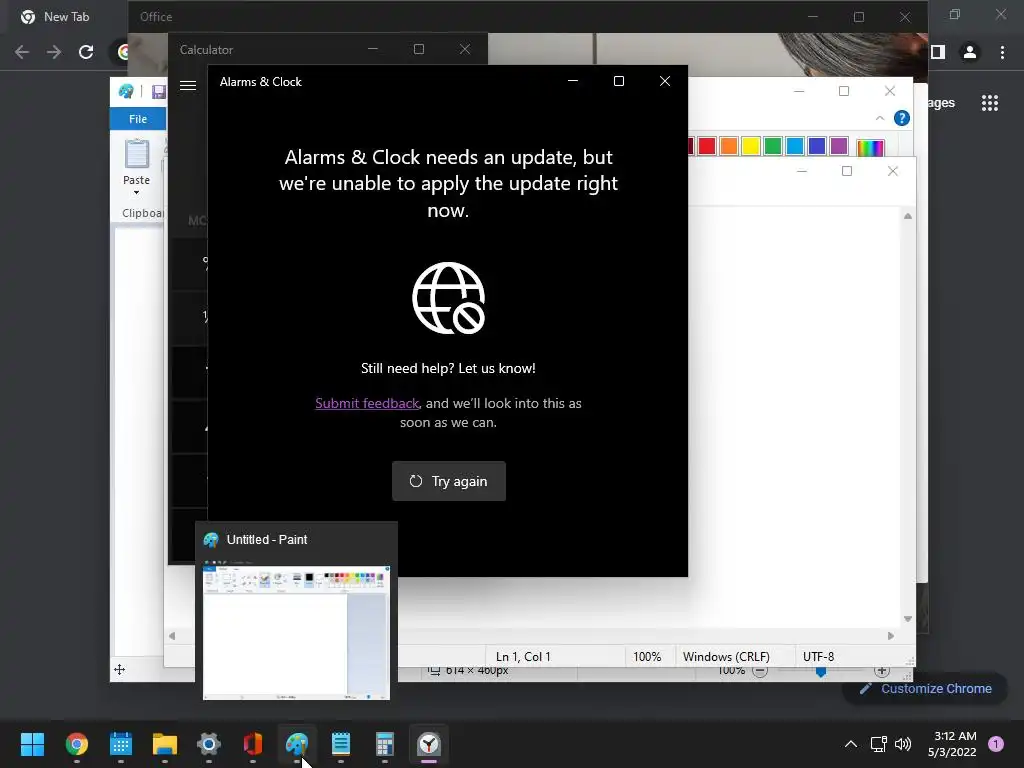Open File Explorer from taskbar
Image resolution: width=1024 pixels, height=768 pixels.
pyautogui.click(x=165, y=744)
